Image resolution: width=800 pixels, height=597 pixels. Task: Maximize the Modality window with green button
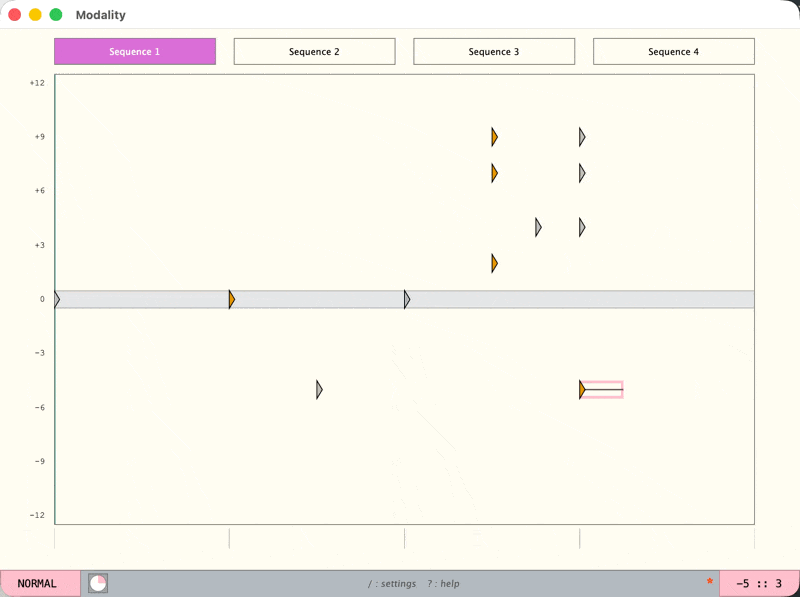56,15
